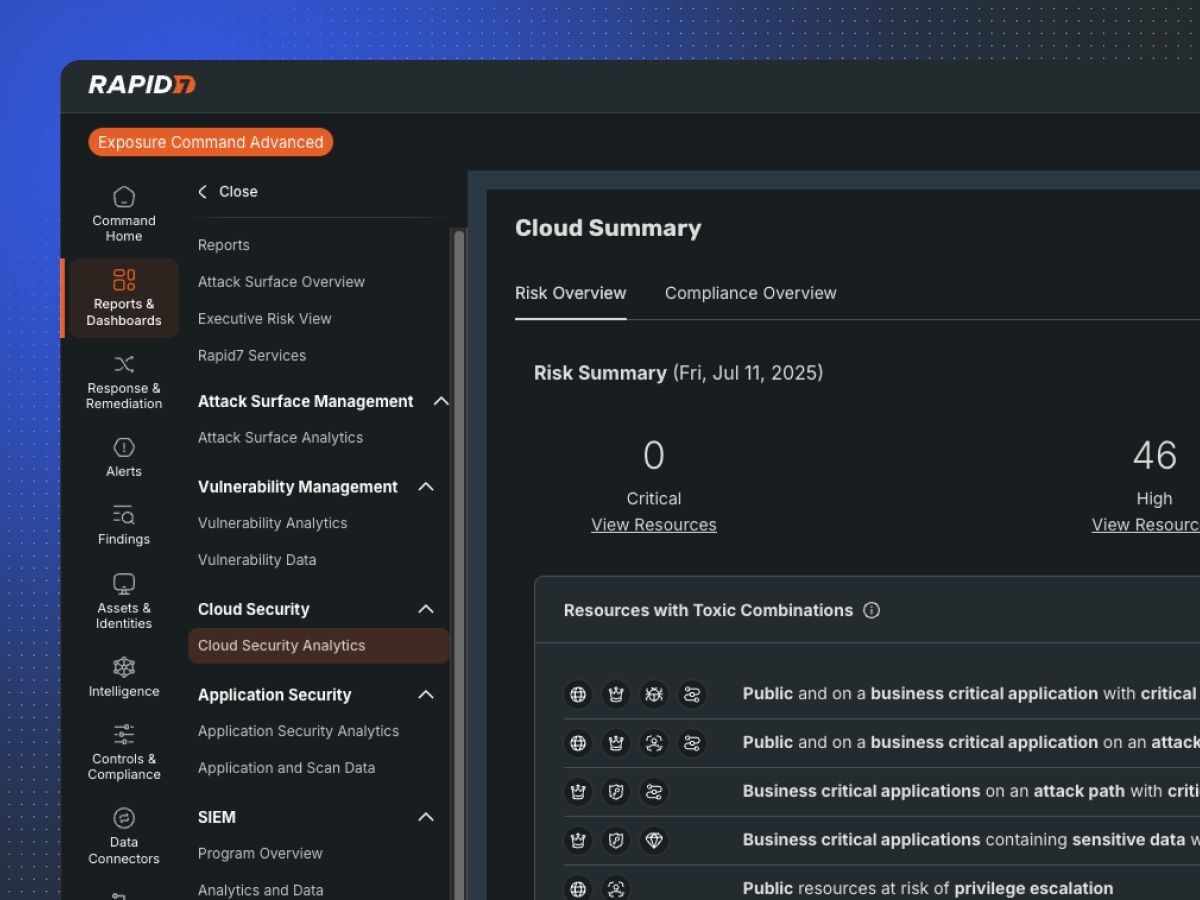Close the navigation submenu
This screenshot has height=900, width=1200.
(x=228, y=192)
